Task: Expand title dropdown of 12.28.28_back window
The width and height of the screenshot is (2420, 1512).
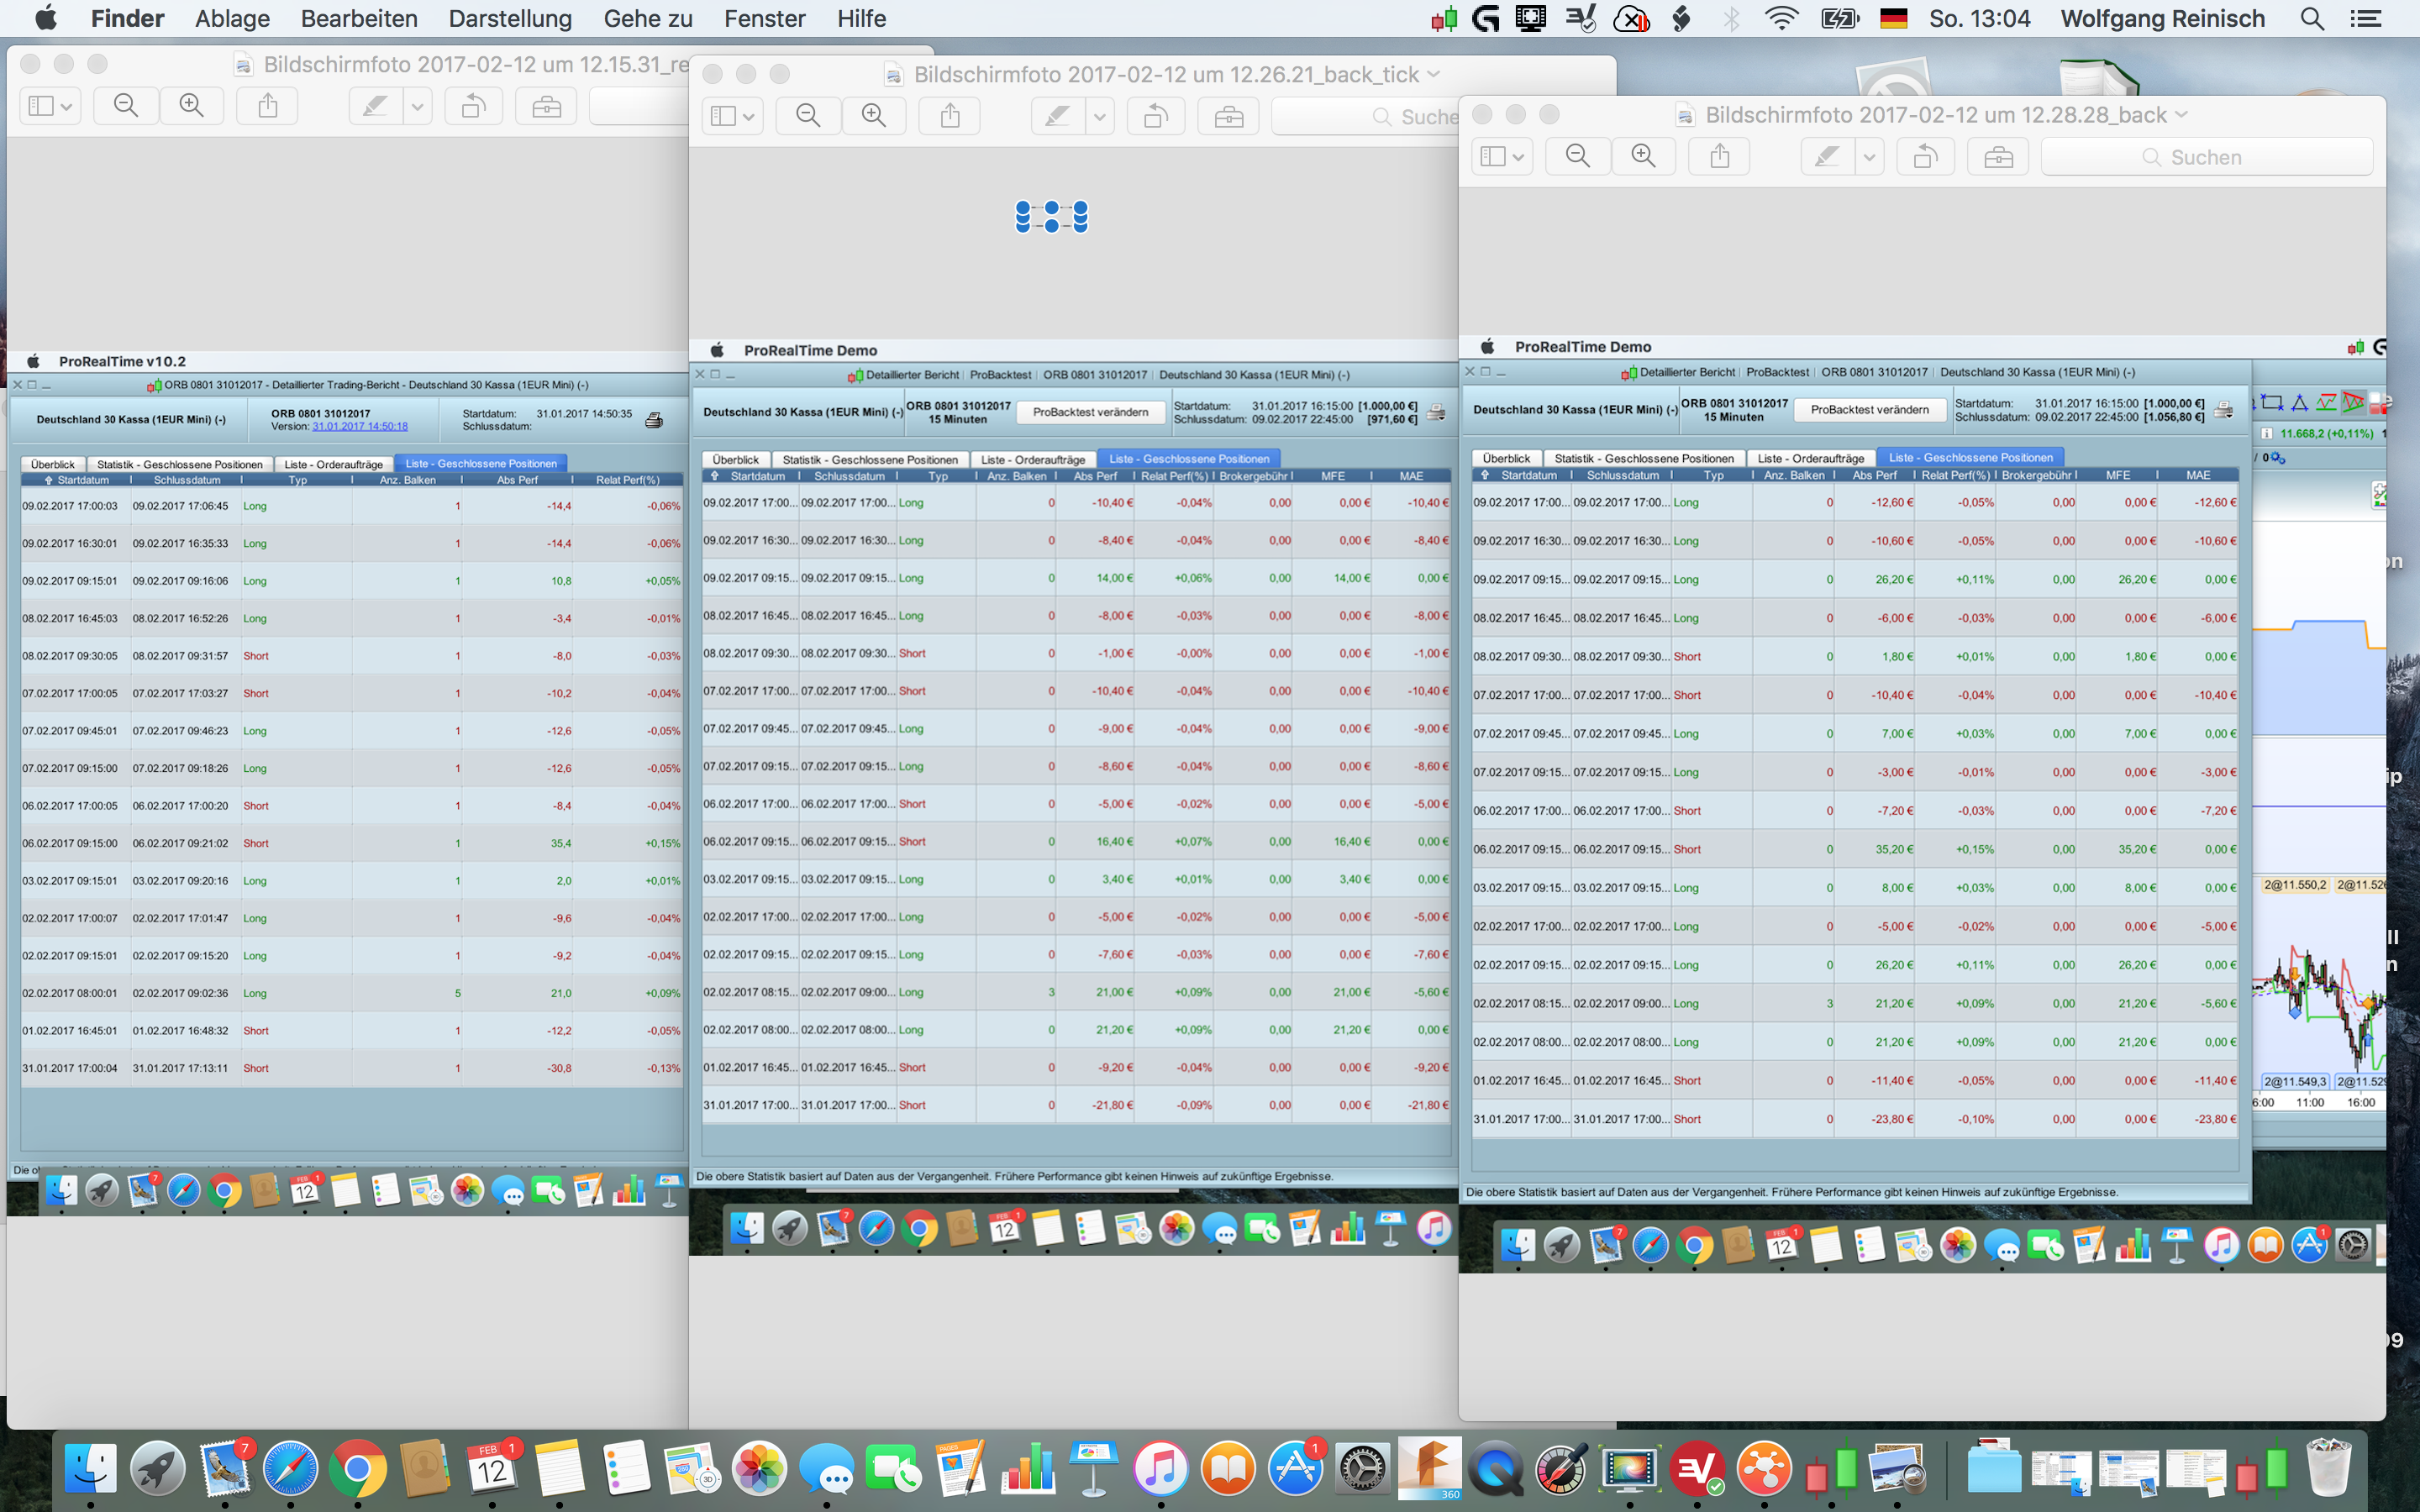Action: (x=2181, y=115)
